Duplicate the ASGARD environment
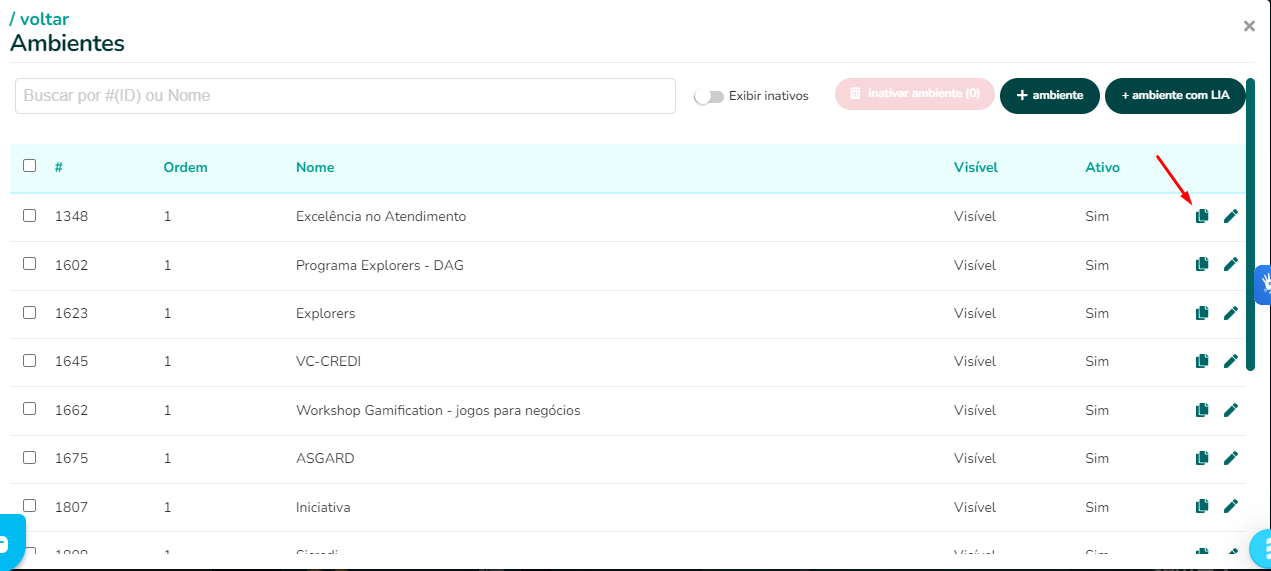This screenshot has height=571, width=1271. click(1202, 458)
